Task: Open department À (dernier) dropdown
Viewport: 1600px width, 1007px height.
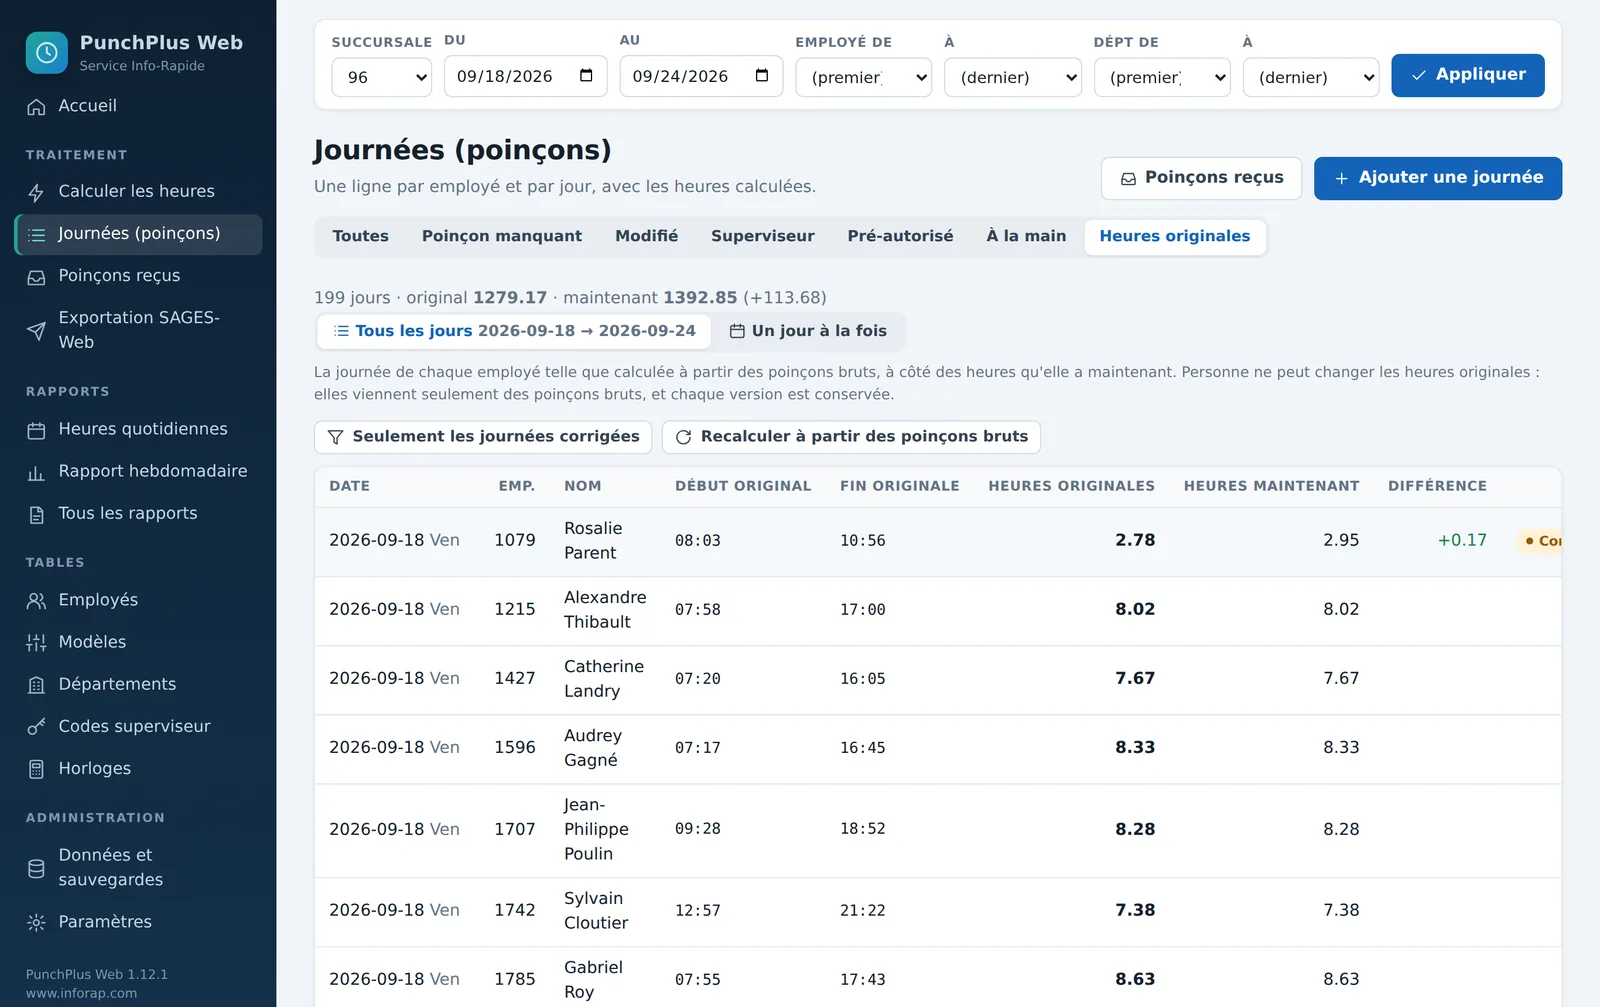Action: [x=1310, y=77]
